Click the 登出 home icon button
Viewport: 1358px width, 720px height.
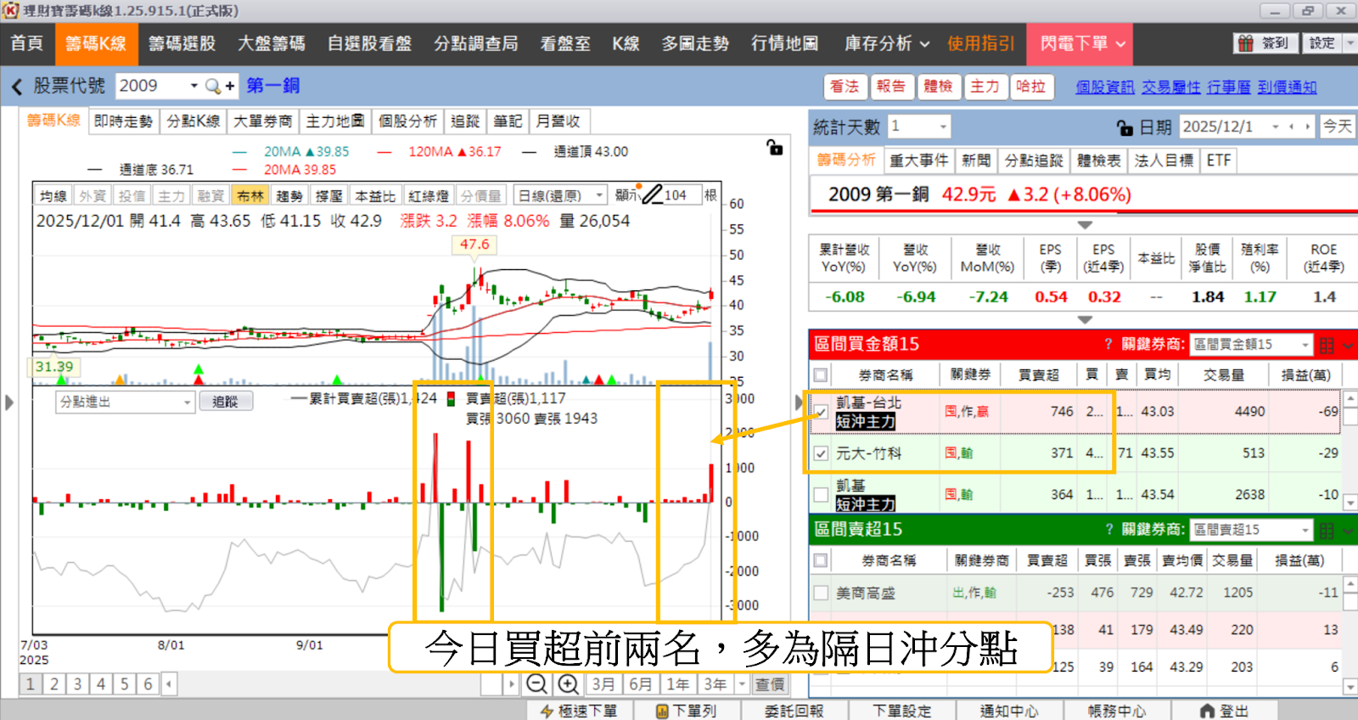point(1224,710)
